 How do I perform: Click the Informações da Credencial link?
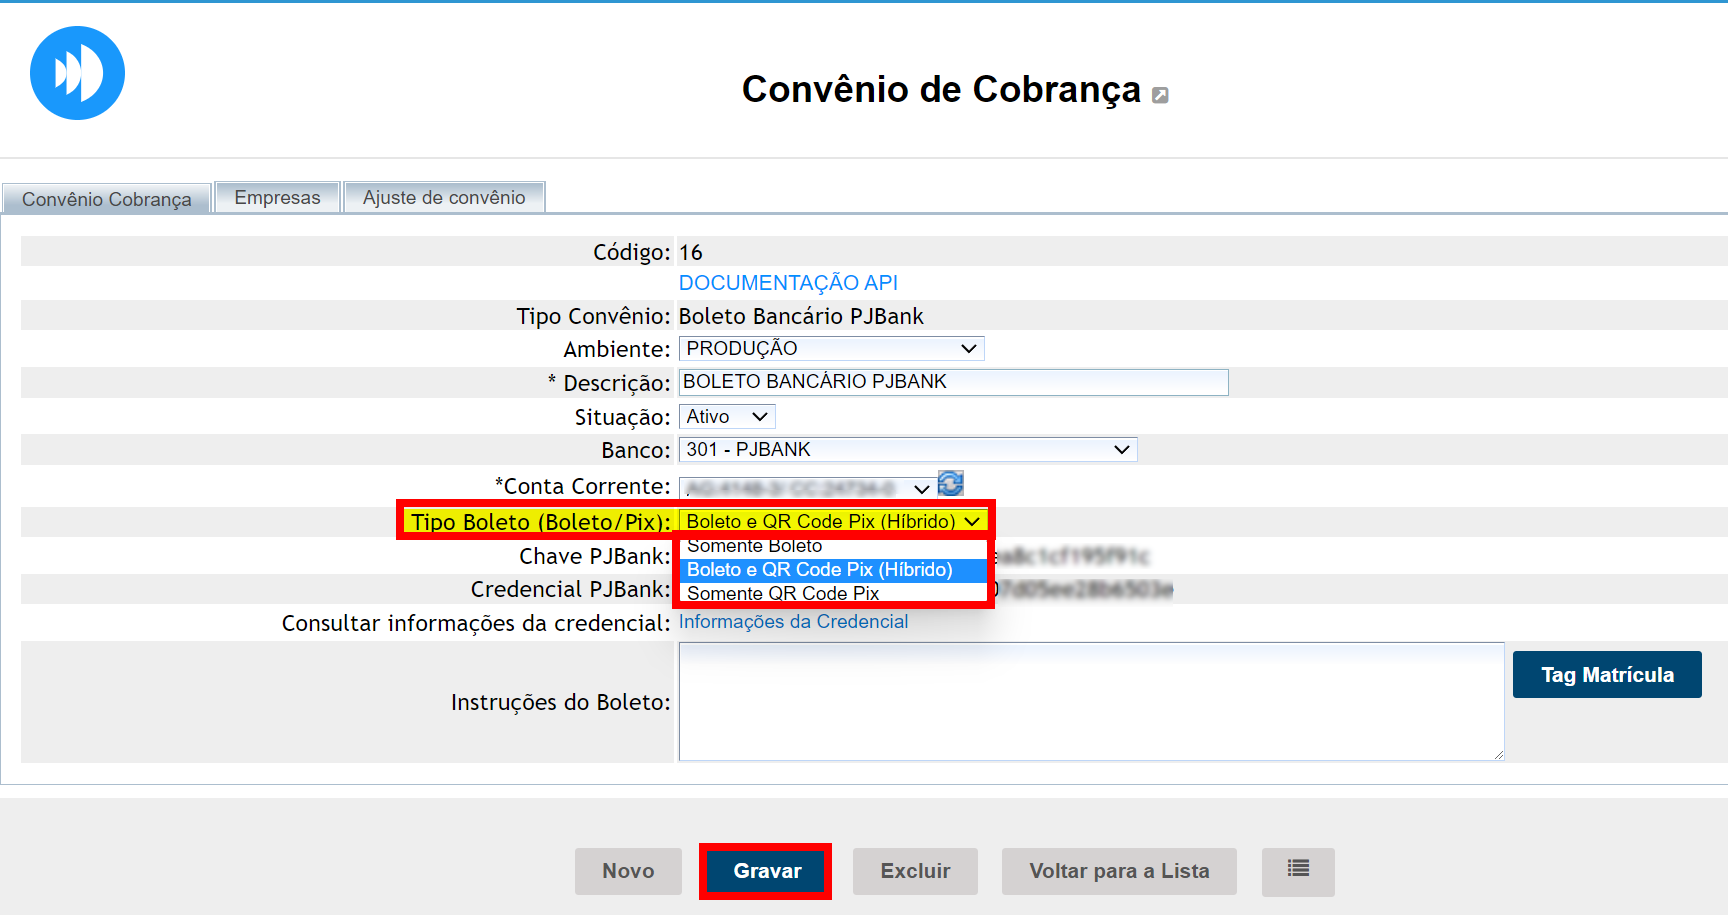[793, 622]
